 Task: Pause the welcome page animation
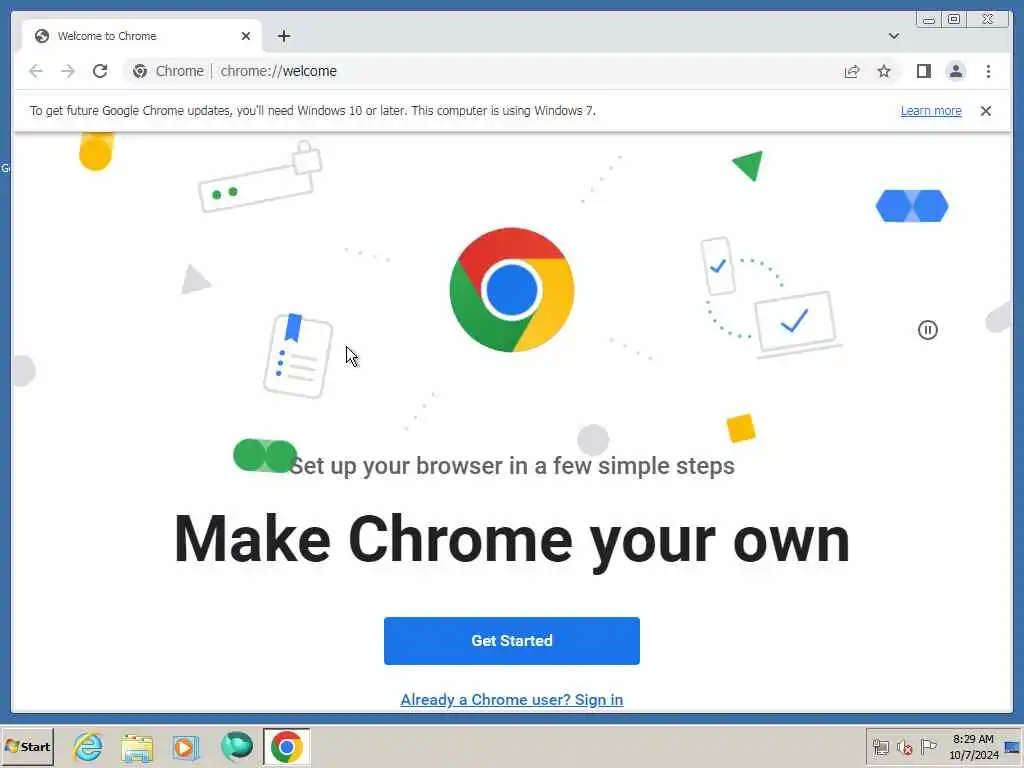[927, 330]
